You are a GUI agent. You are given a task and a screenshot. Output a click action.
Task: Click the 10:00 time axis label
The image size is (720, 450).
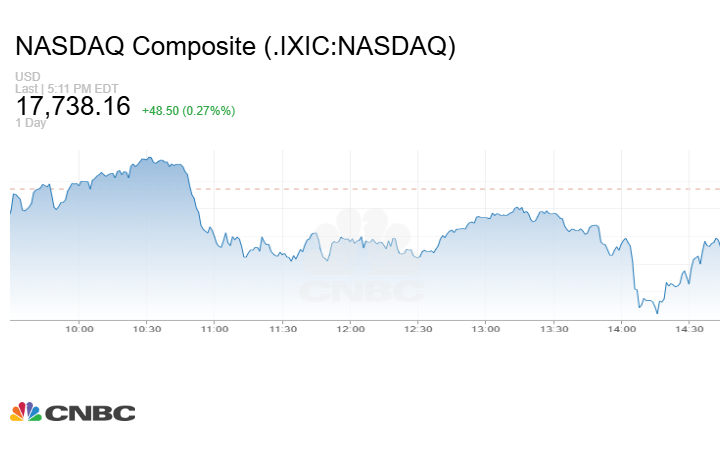(x=79, y=329)
